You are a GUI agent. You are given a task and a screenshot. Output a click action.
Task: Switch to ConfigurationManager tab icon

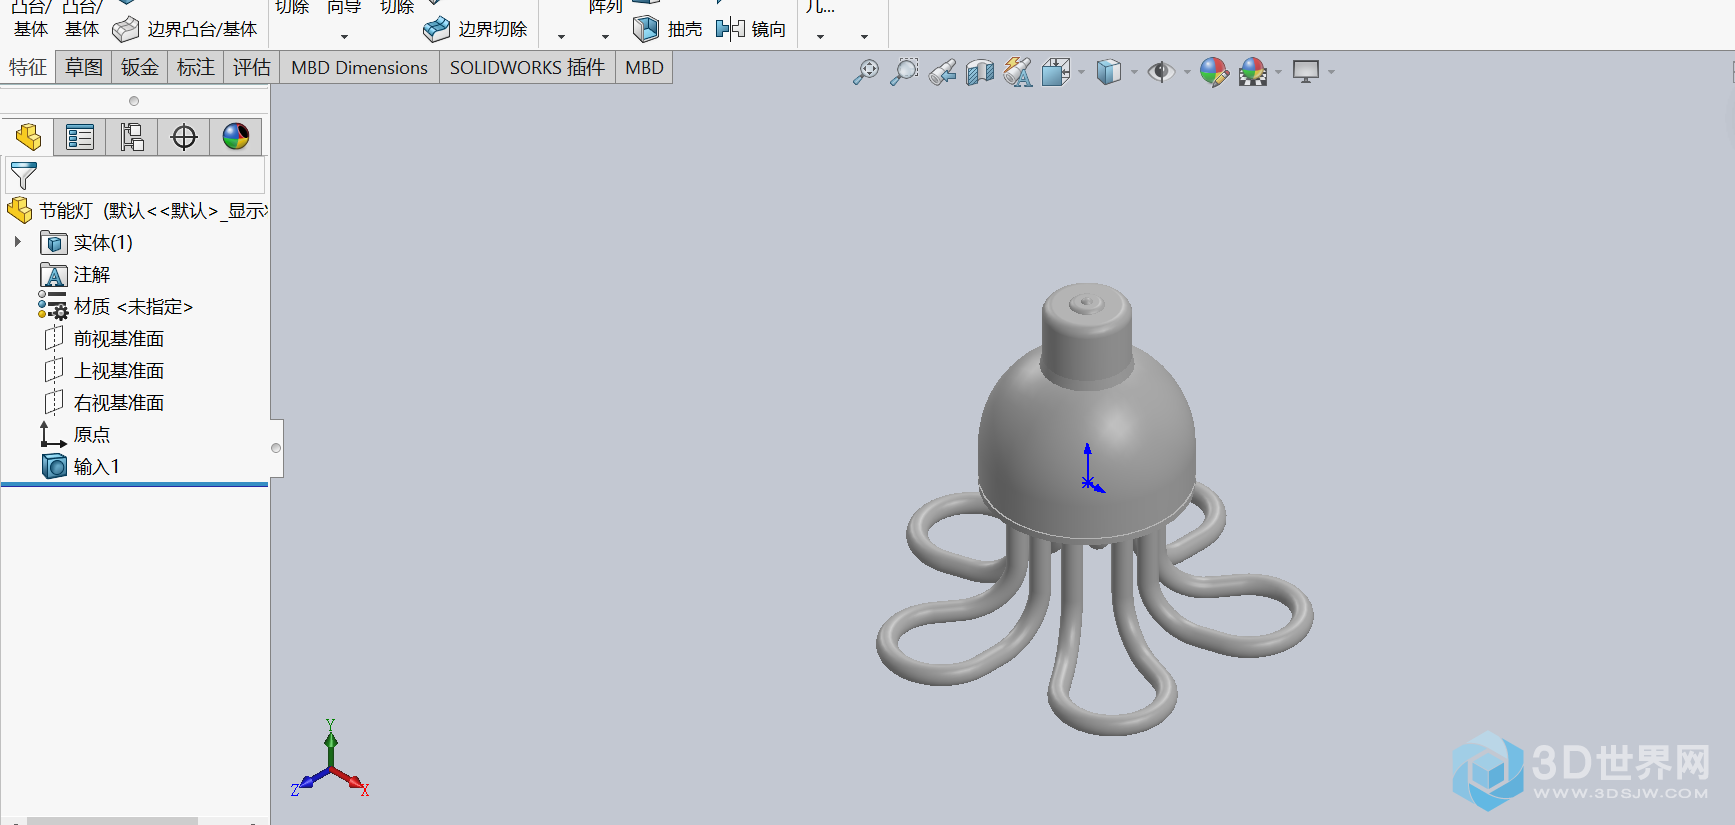coord(132,137)
